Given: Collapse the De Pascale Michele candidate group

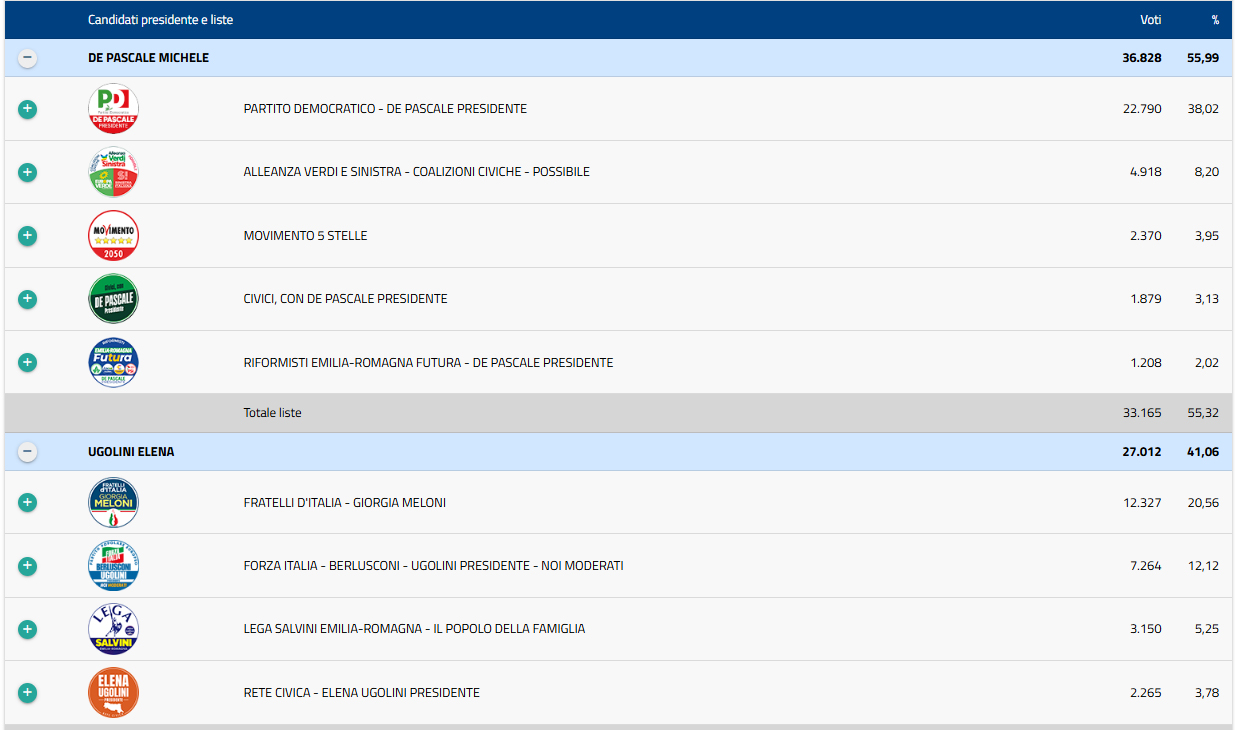Looking at the screenshot, I should click(x=28, y=58).
